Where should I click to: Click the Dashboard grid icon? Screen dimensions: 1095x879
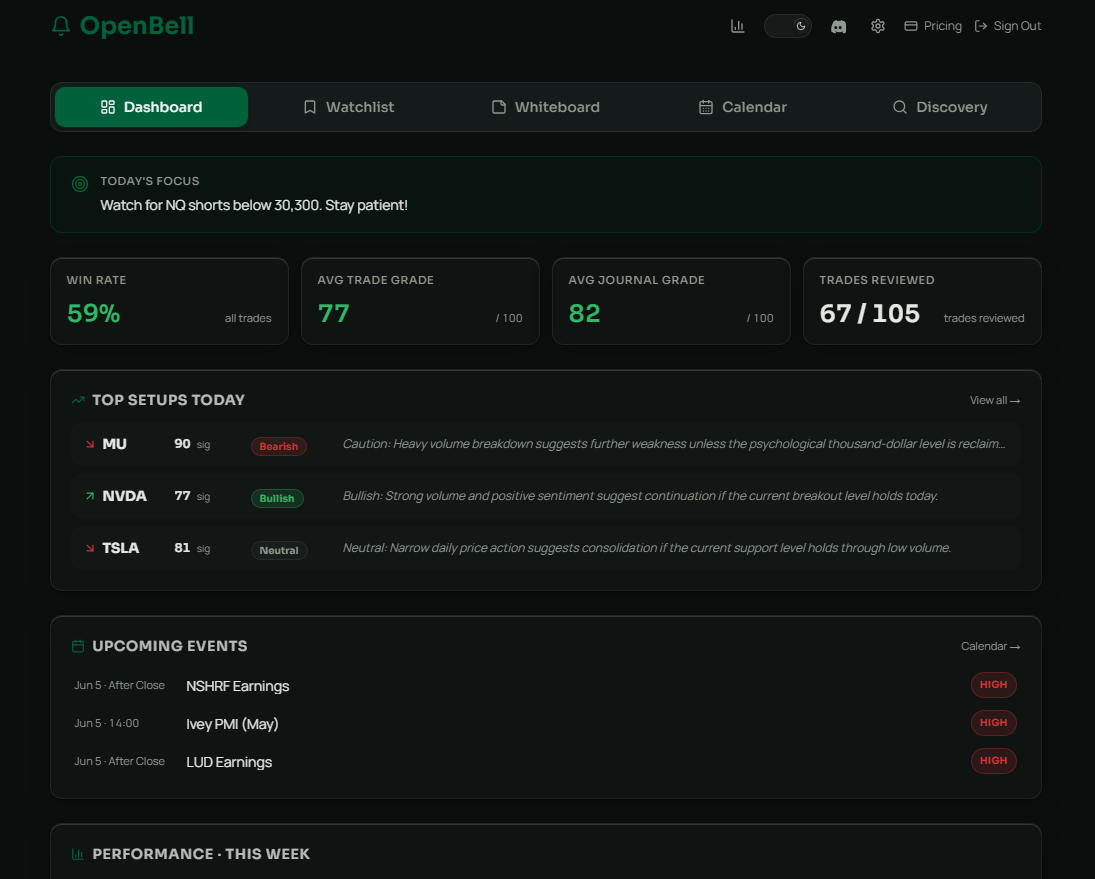pyautogui.click(x=108, y=107)
